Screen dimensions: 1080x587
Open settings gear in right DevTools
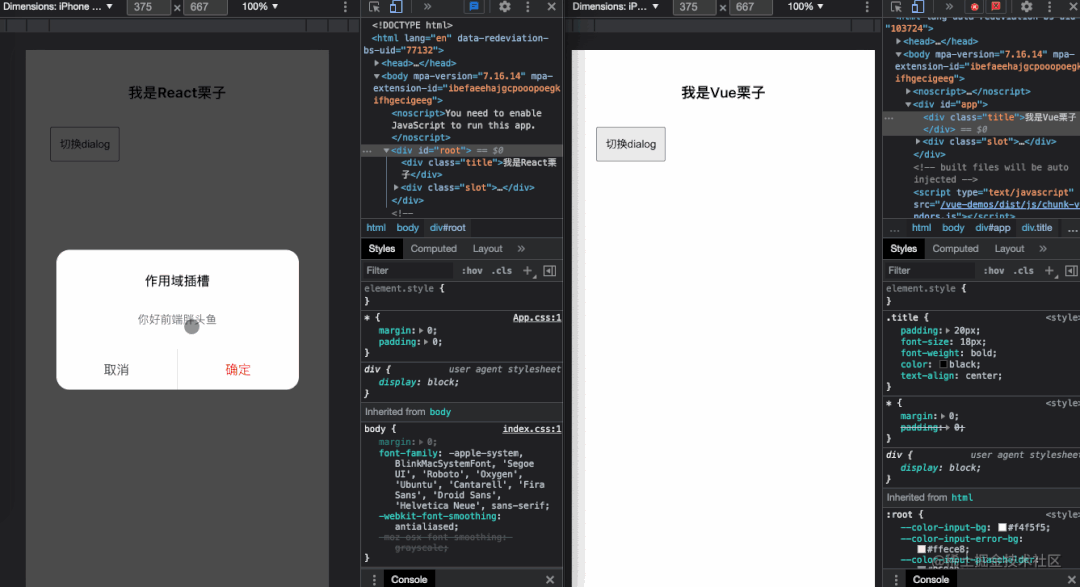(1026, 7)
